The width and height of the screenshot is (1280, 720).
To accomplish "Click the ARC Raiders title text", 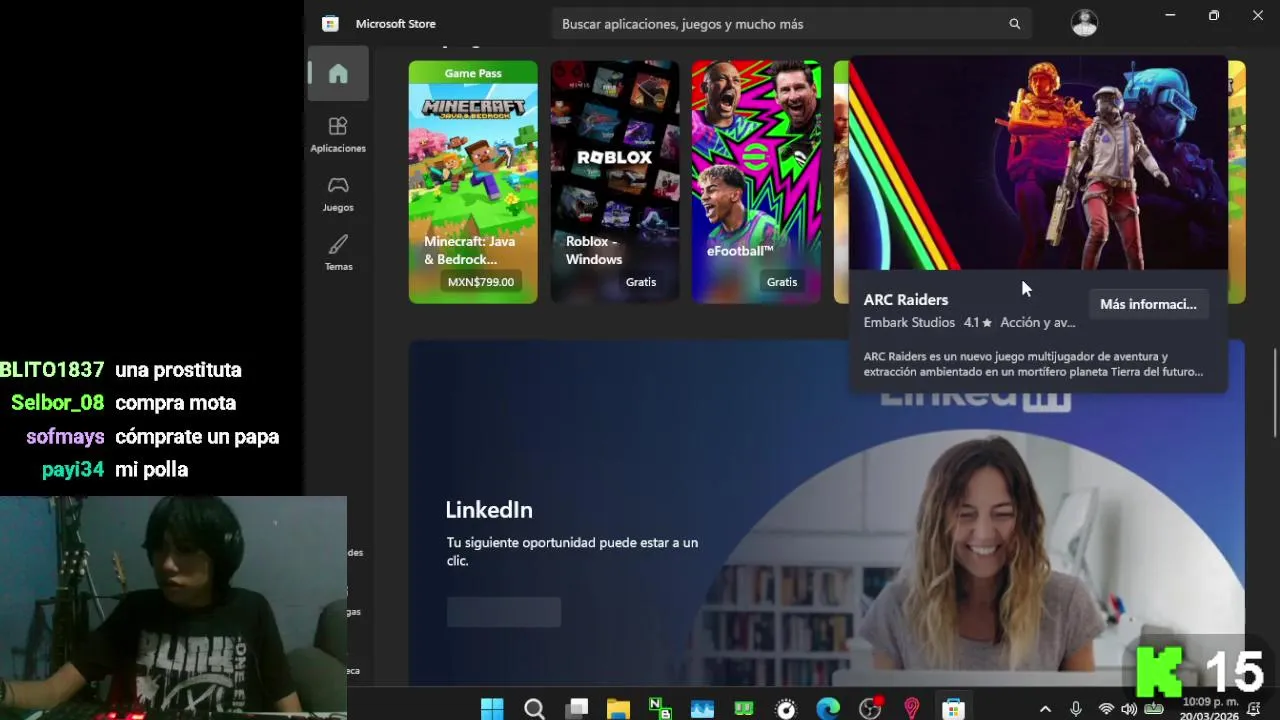I will 906,300.
